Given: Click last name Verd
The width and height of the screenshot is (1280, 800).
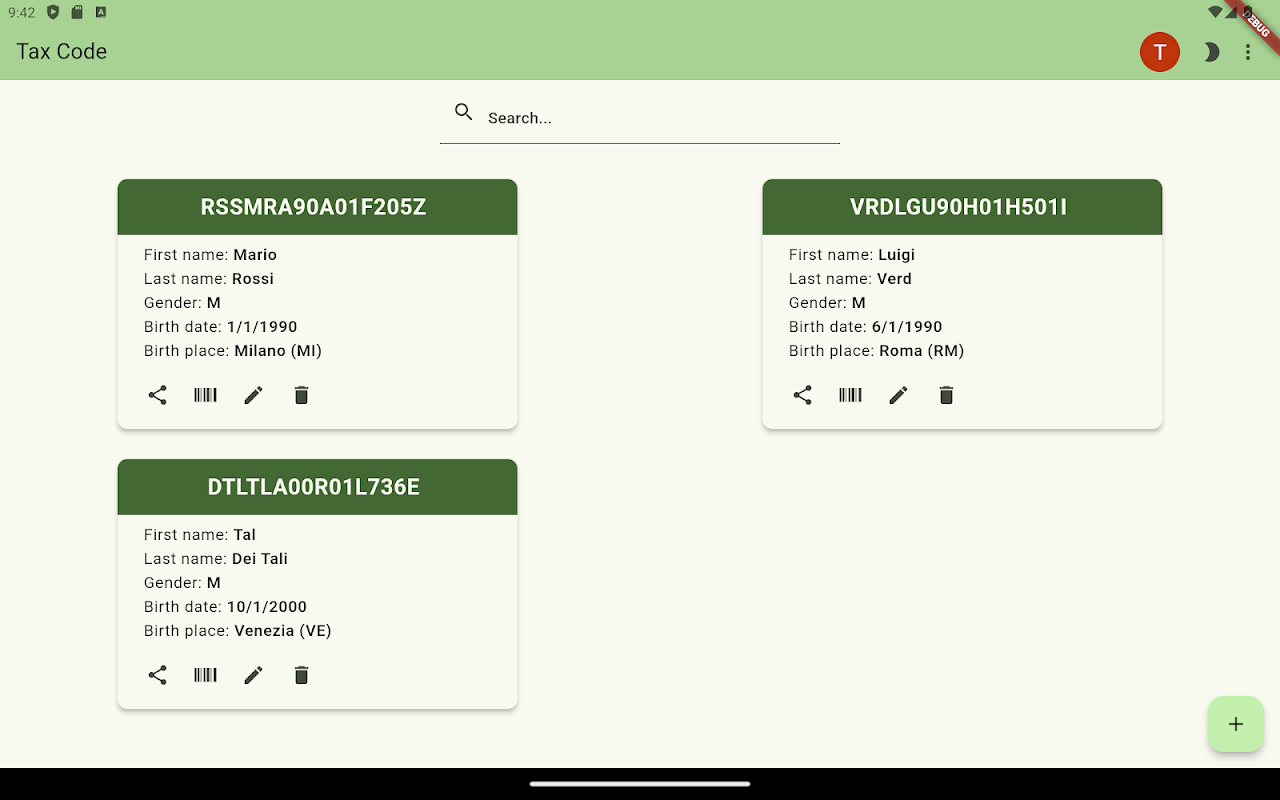Looking at the screenshot, I should tap(894, 279).
